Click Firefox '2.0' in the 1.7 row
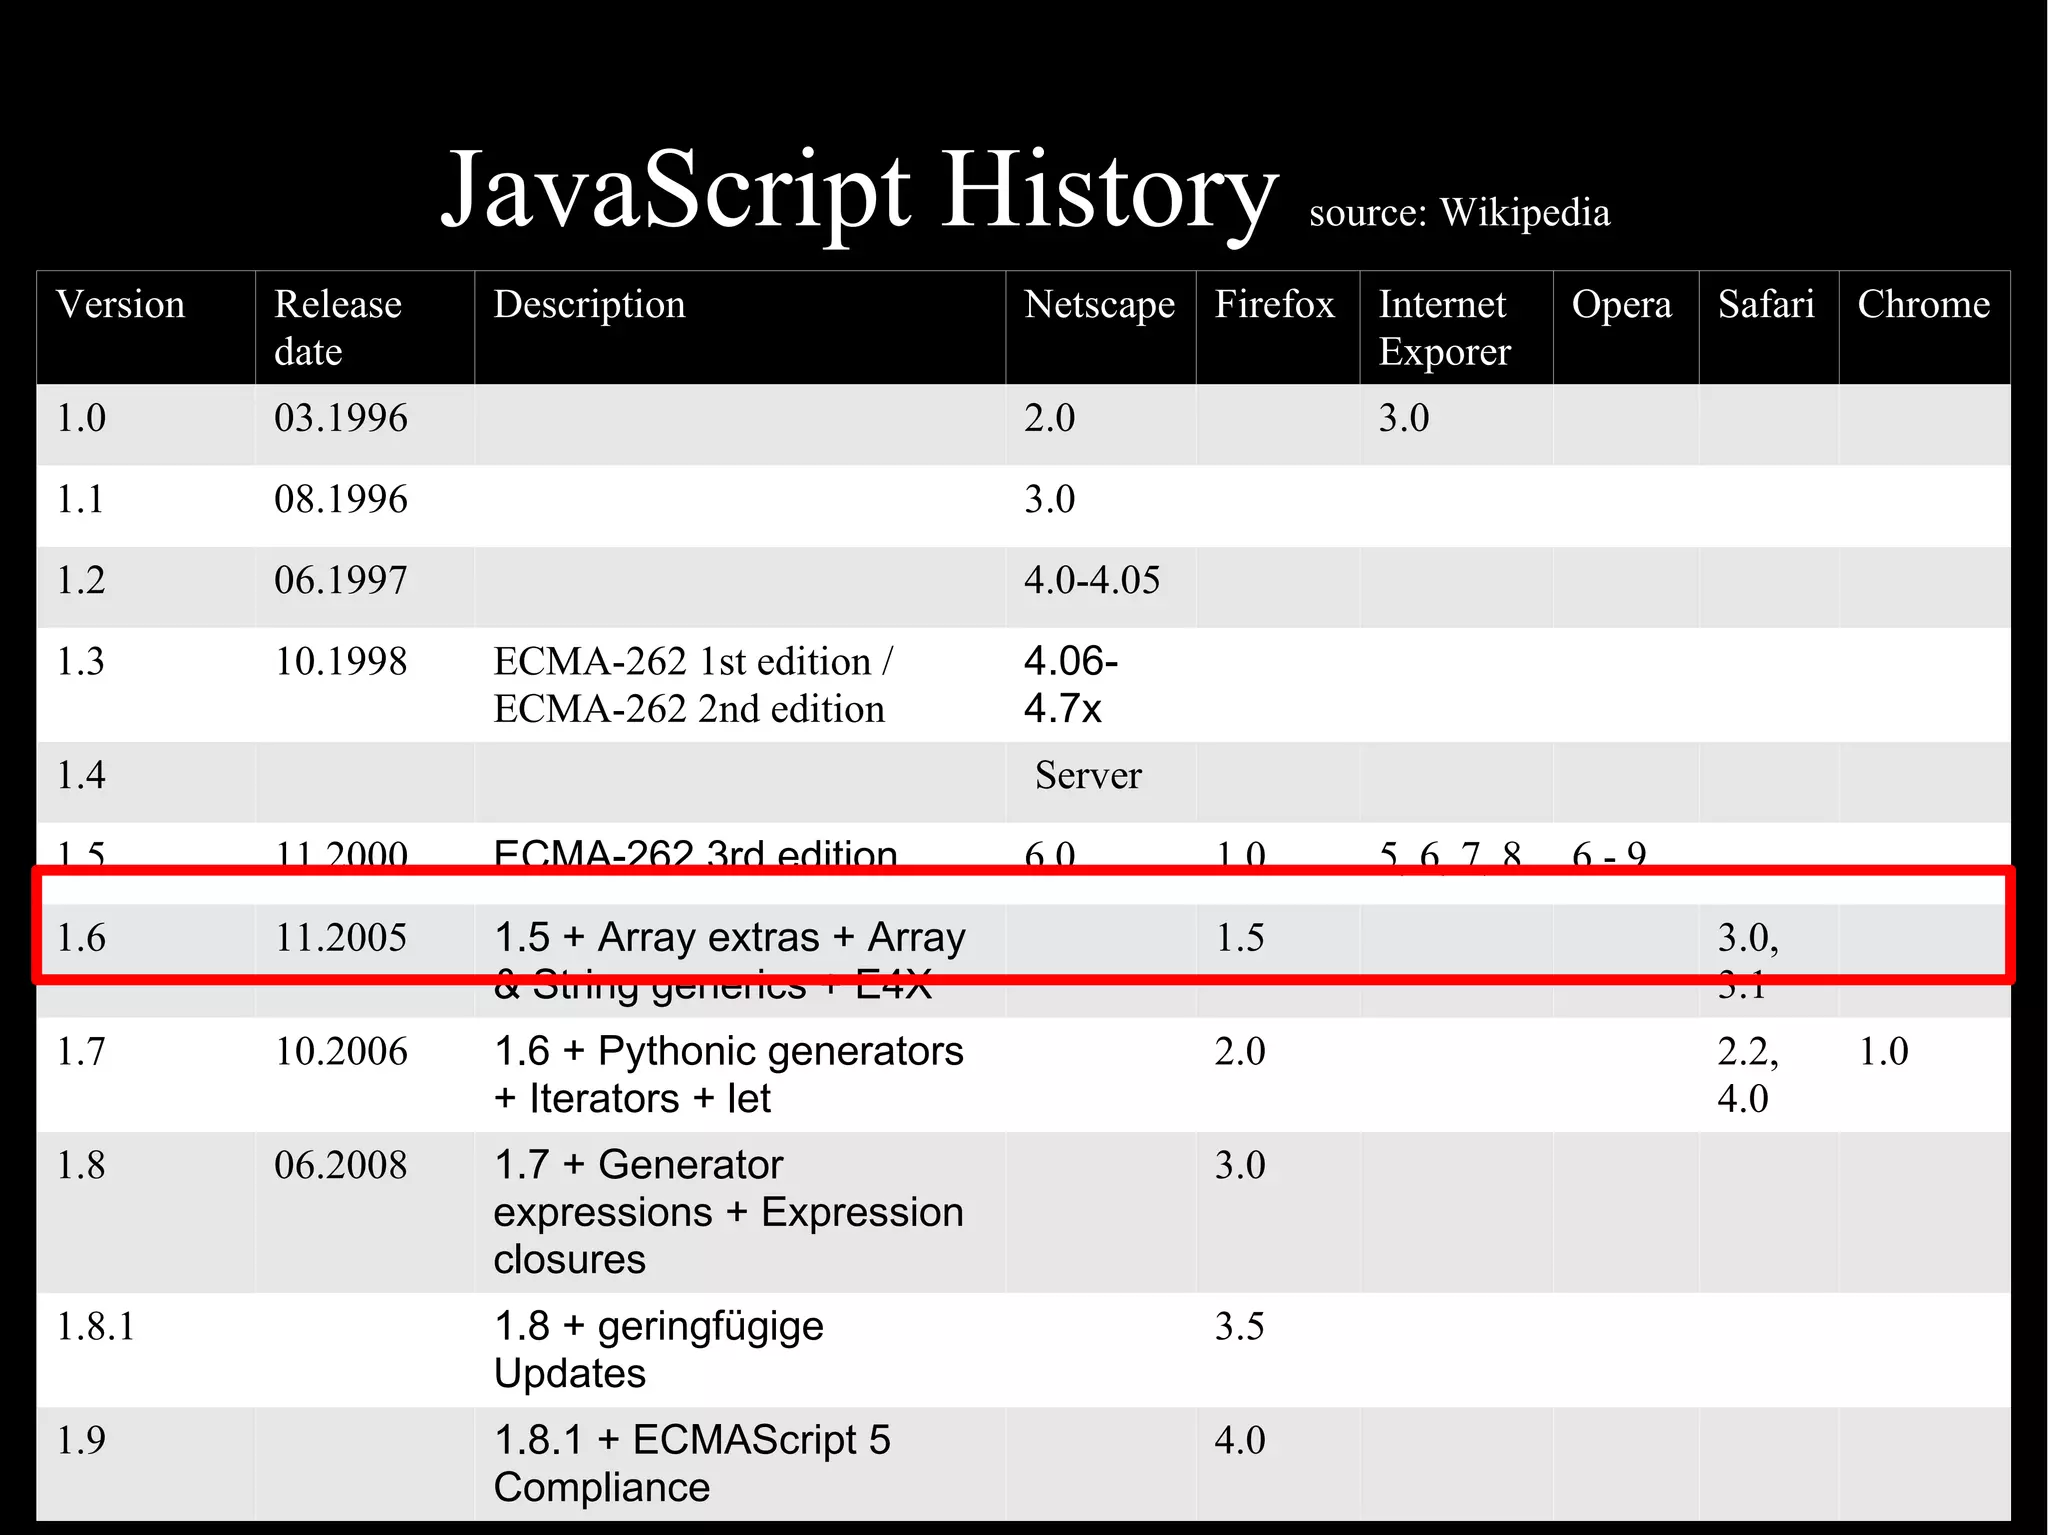This screenshot has height=1535, width=2048. click(1239, 1052)
